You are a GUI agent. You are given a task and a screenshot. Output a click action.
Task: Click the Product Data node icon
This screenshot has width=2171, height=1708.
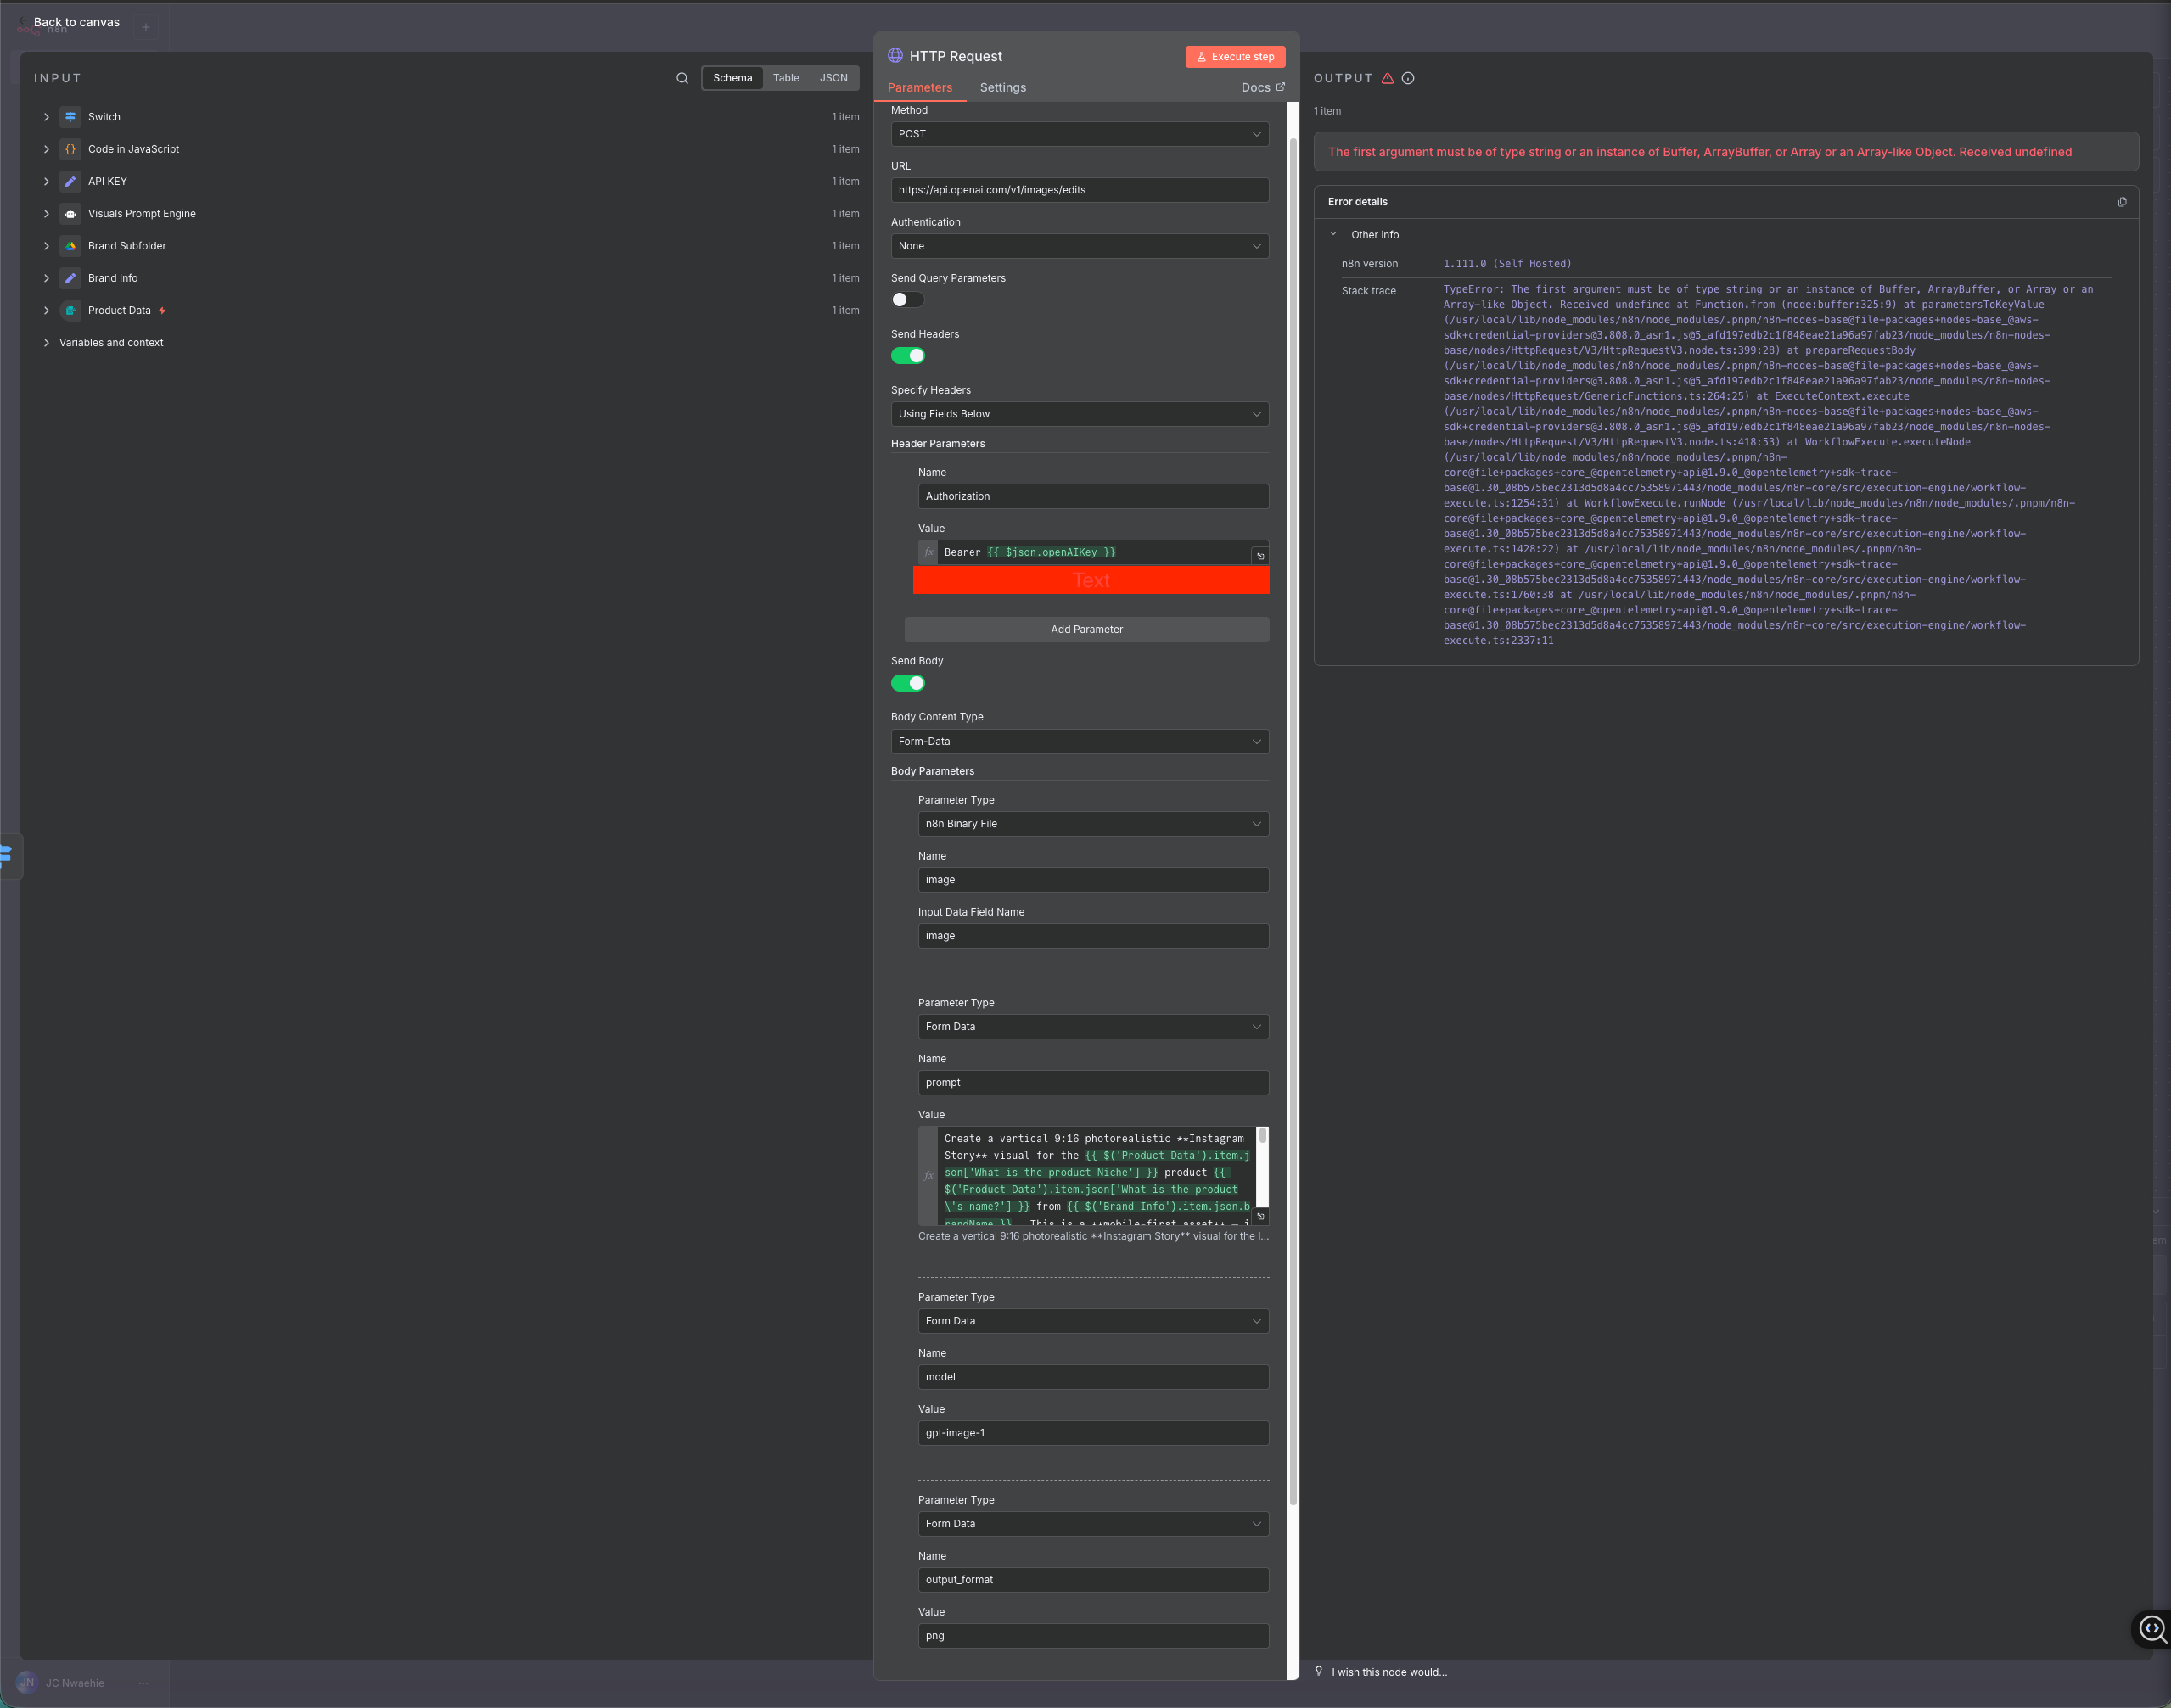click(70, 311)
